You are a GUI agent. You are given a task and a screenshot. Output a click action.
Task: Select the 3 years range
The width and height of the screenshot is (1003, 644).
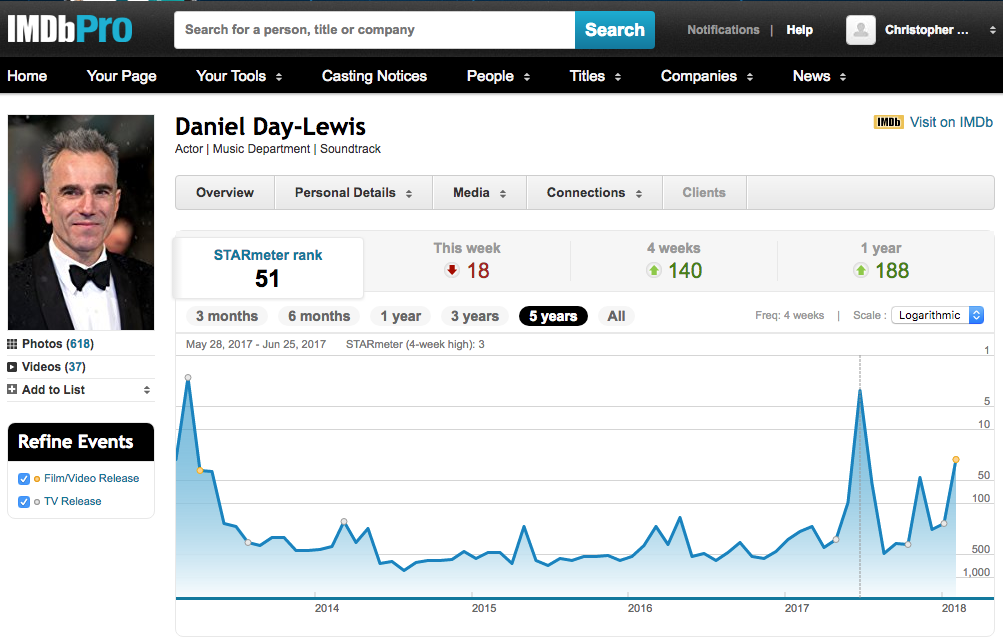point(475,316)
